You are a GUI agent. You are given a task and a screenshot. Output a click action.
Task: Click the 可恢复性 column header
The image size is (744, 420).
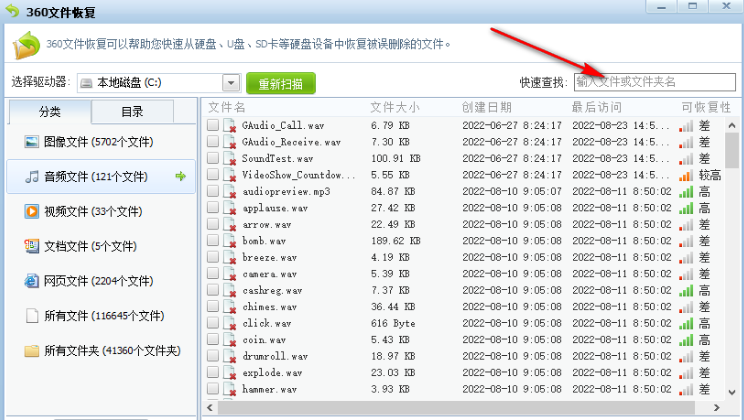pyautogui.click(x=705, y=107)
